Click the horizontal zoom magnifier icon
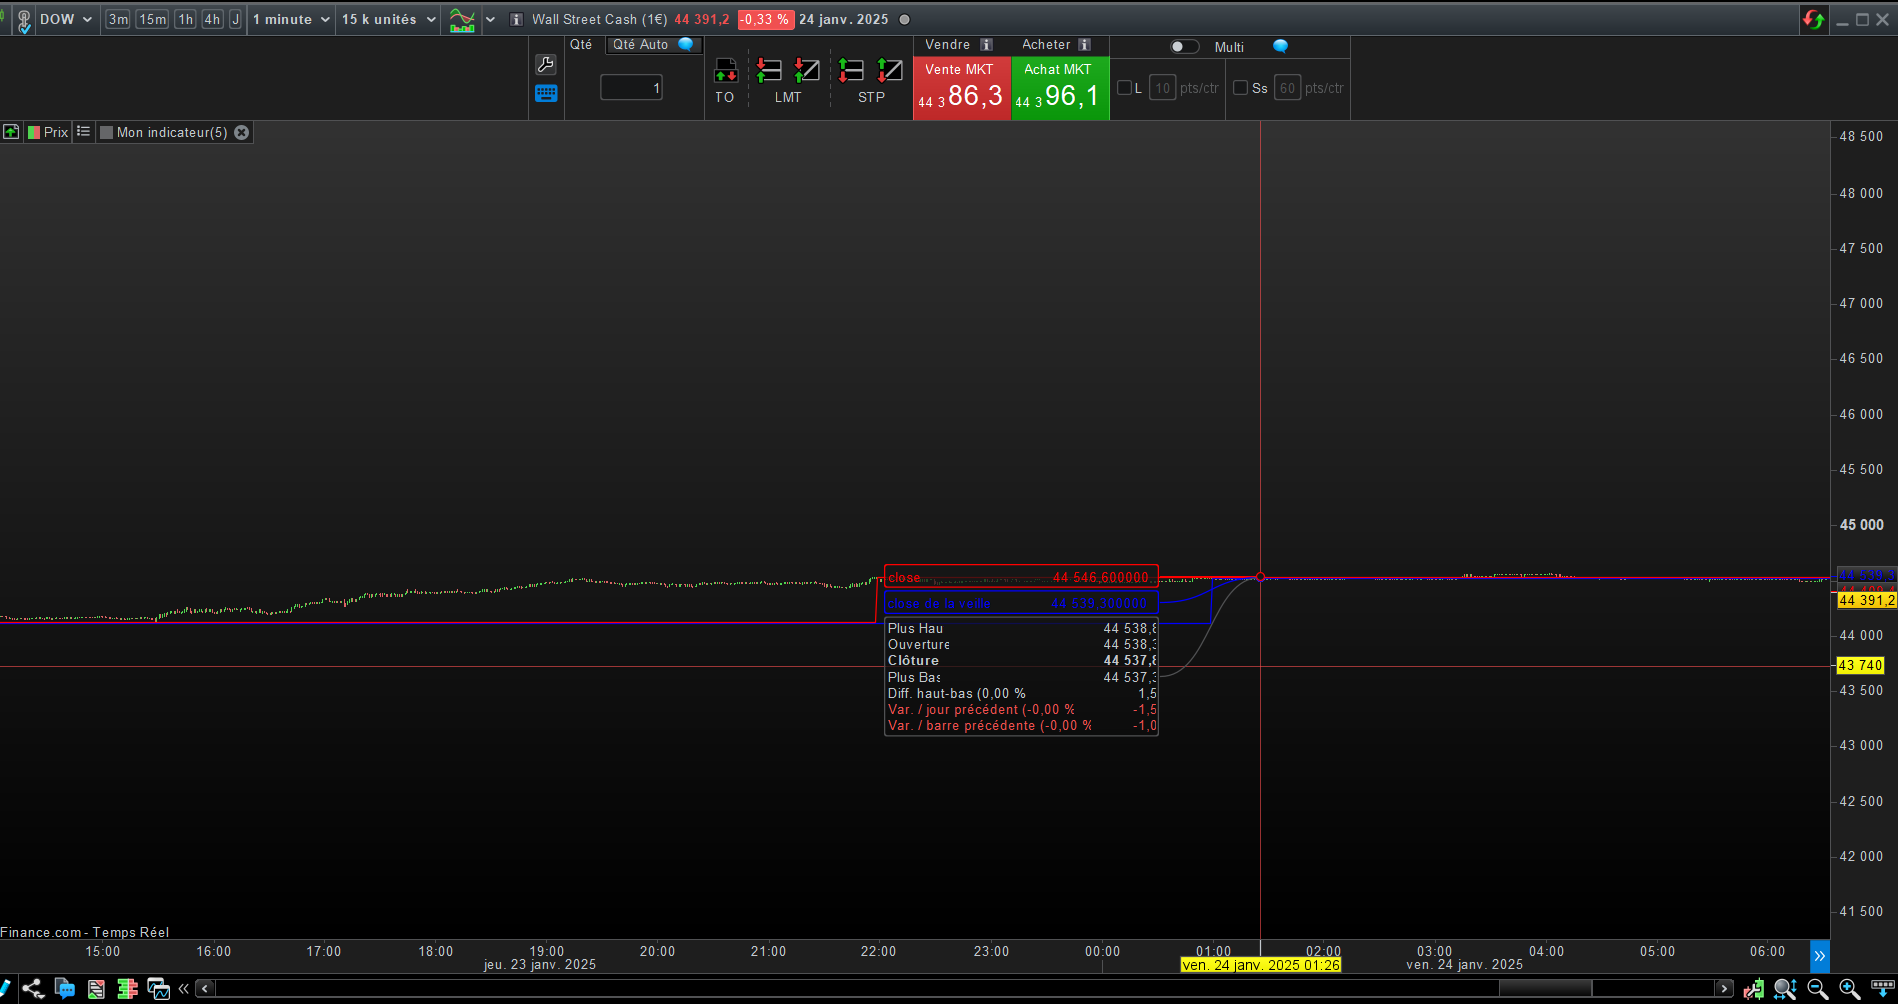 pos(1785,989)
